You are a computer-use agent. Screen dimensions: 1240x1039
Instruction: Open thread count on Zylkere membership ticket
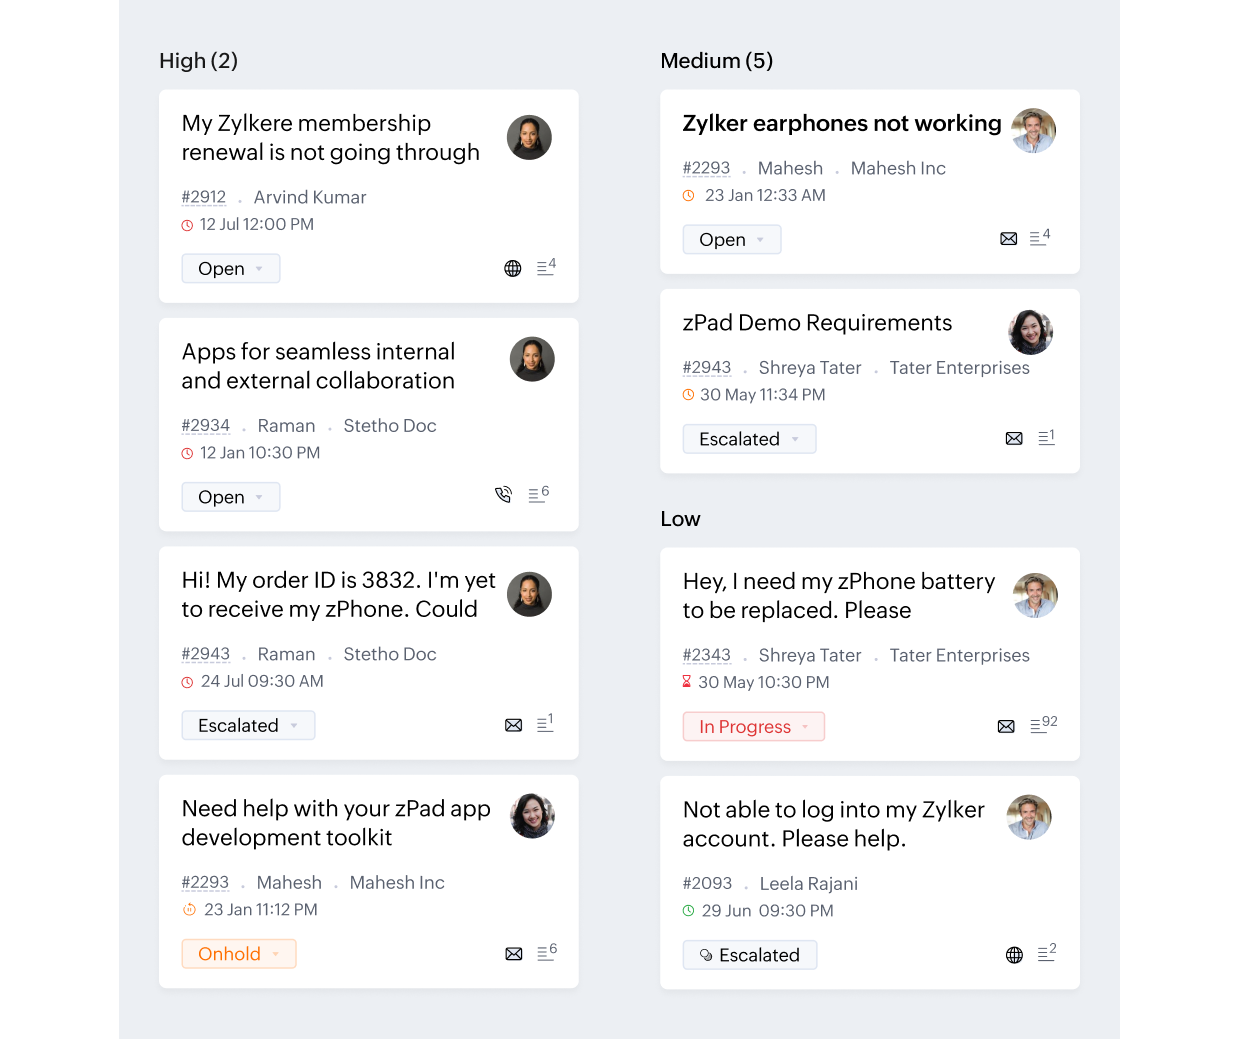tap(546, 267)
